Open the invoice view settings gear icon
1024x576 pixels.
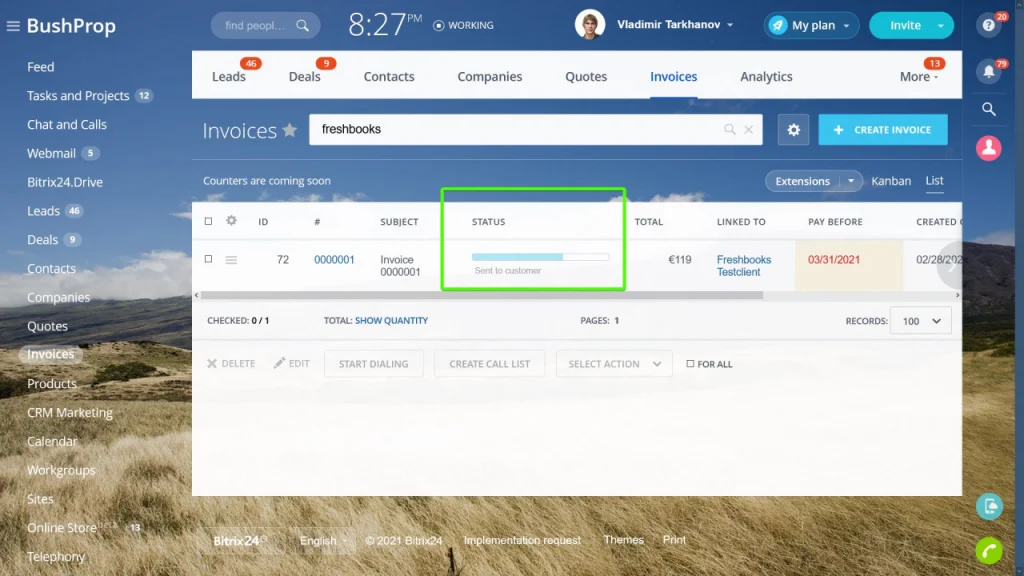793,130
